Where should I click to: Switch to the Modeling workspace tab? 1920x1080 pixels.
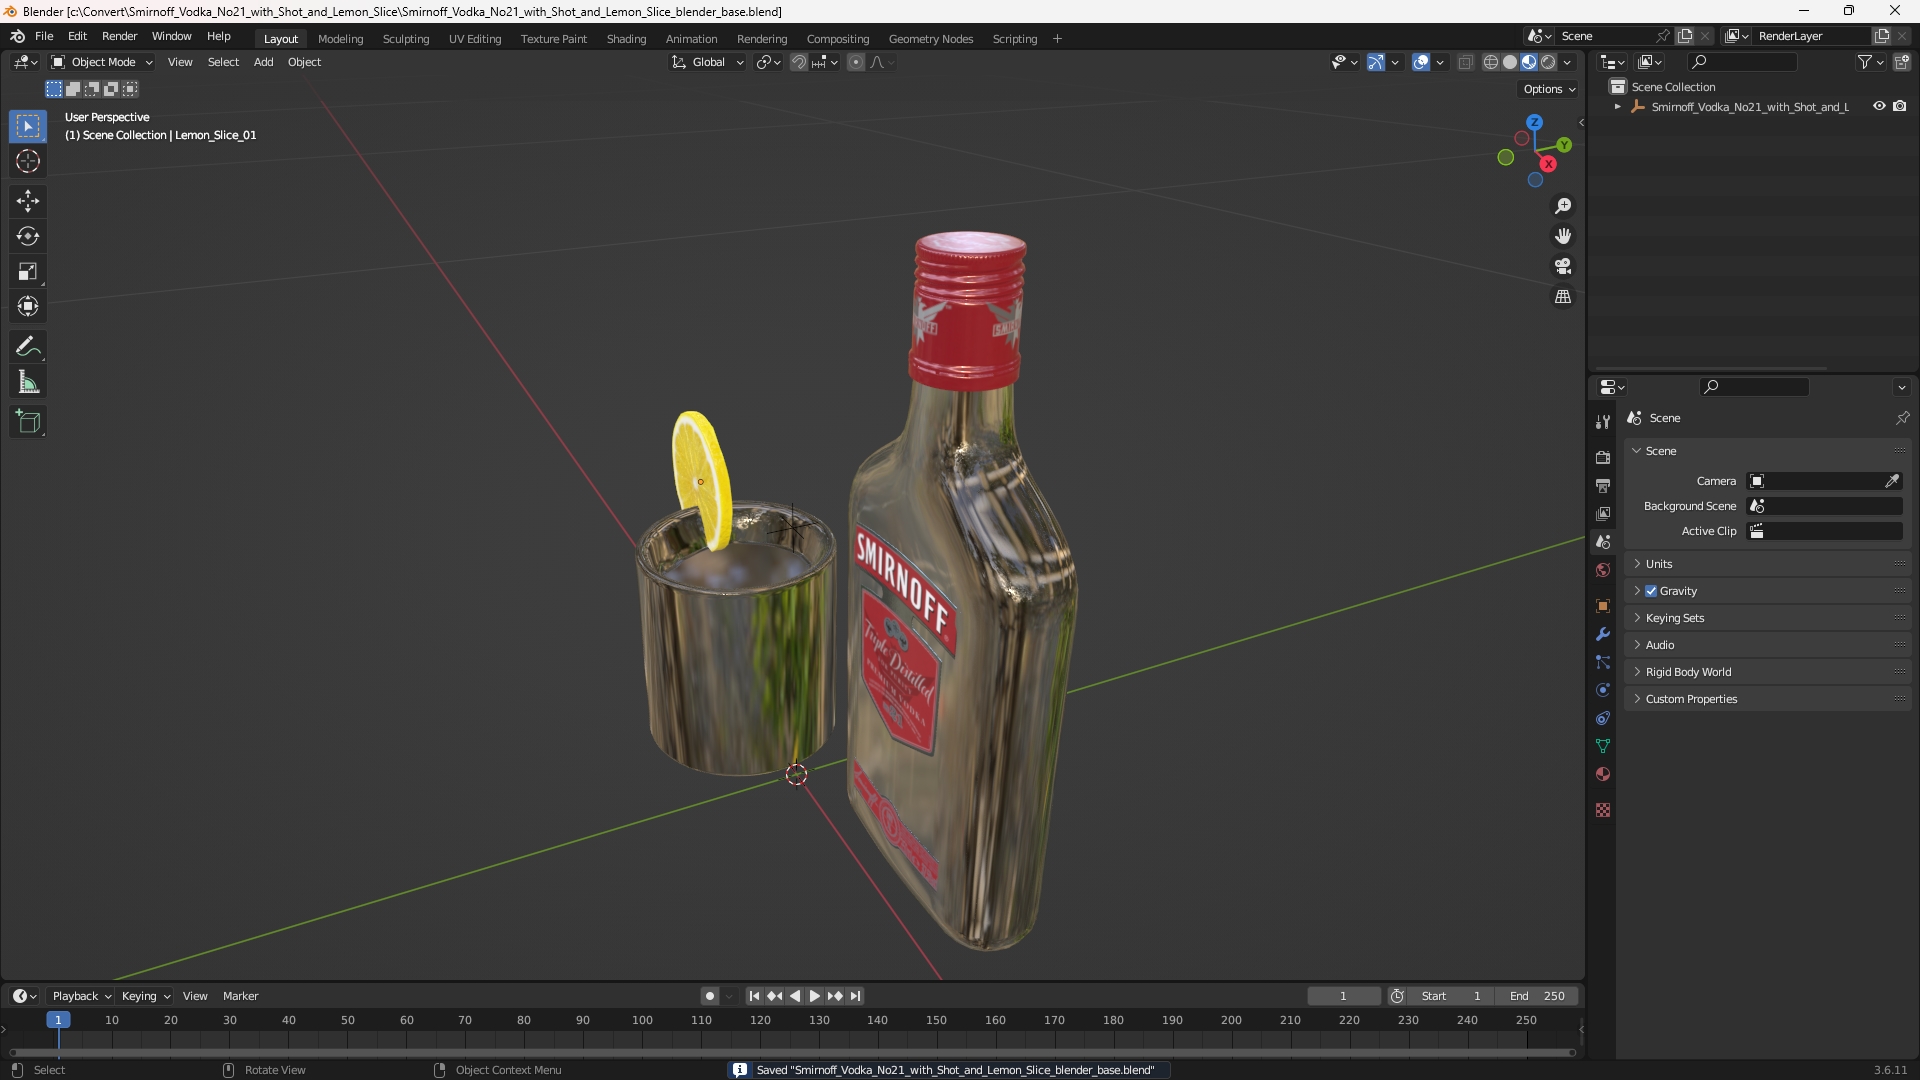click(340, 39)
